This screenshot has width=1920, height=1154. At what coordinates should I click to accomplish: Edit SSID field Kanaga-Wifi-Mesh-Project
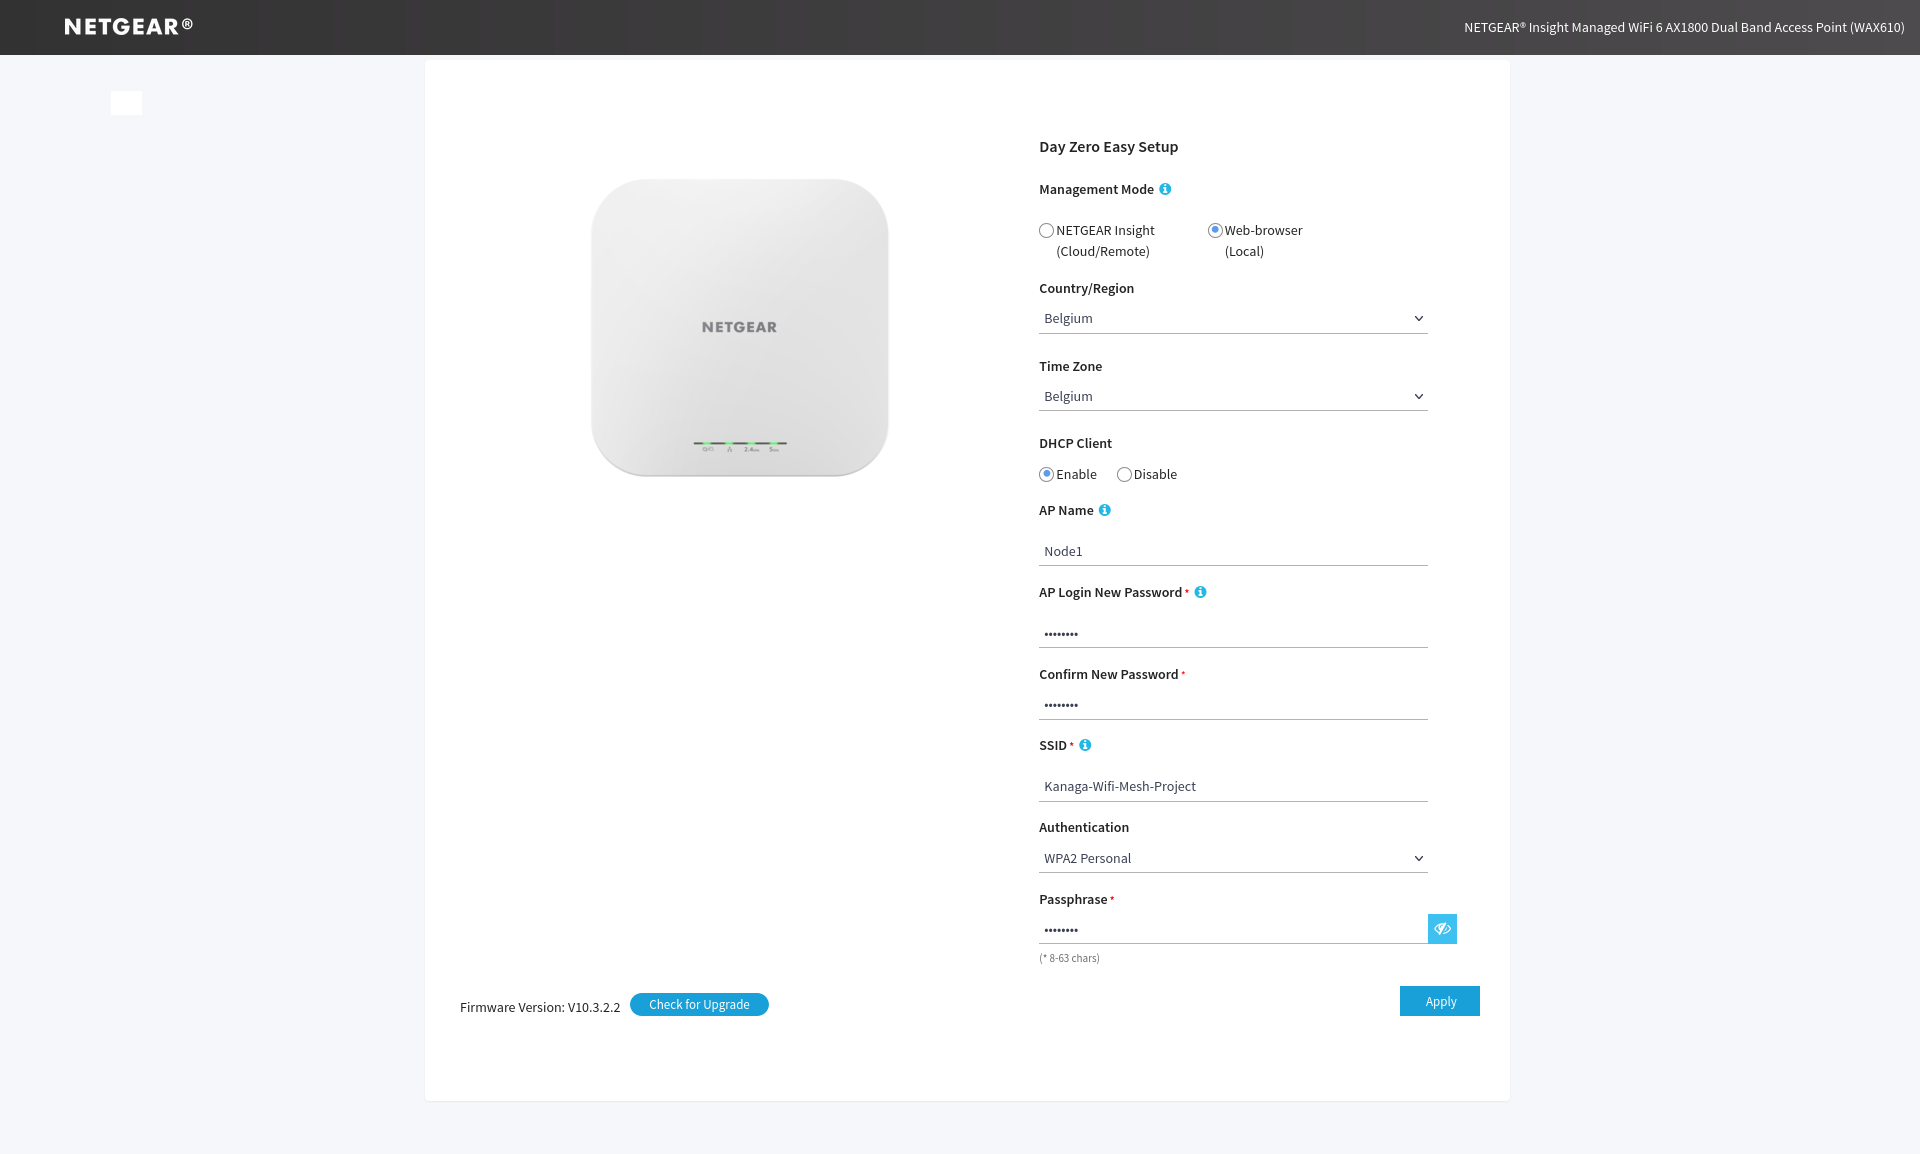pos(1233,786)
